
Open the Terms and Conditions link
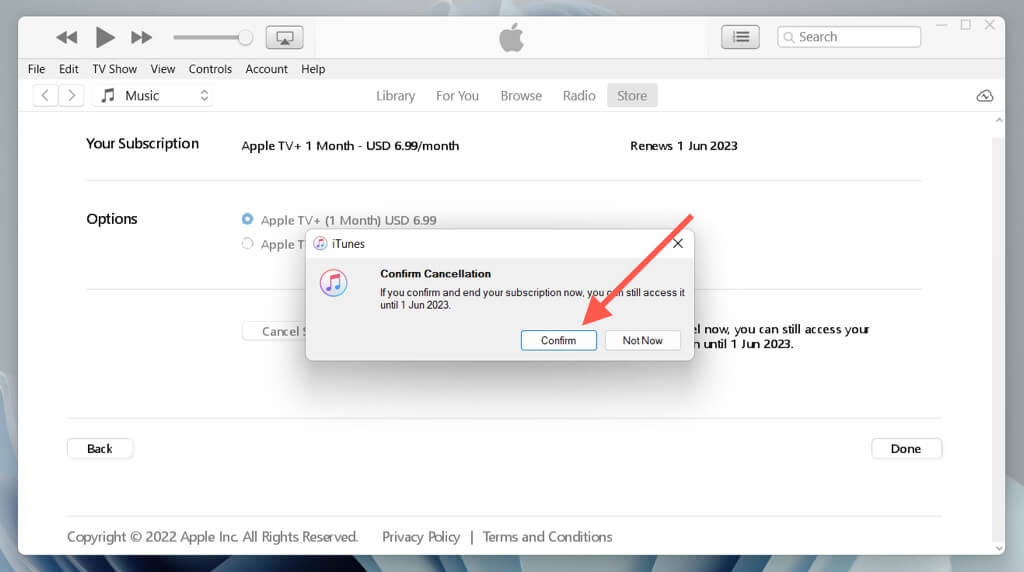(x=547, y=537)
